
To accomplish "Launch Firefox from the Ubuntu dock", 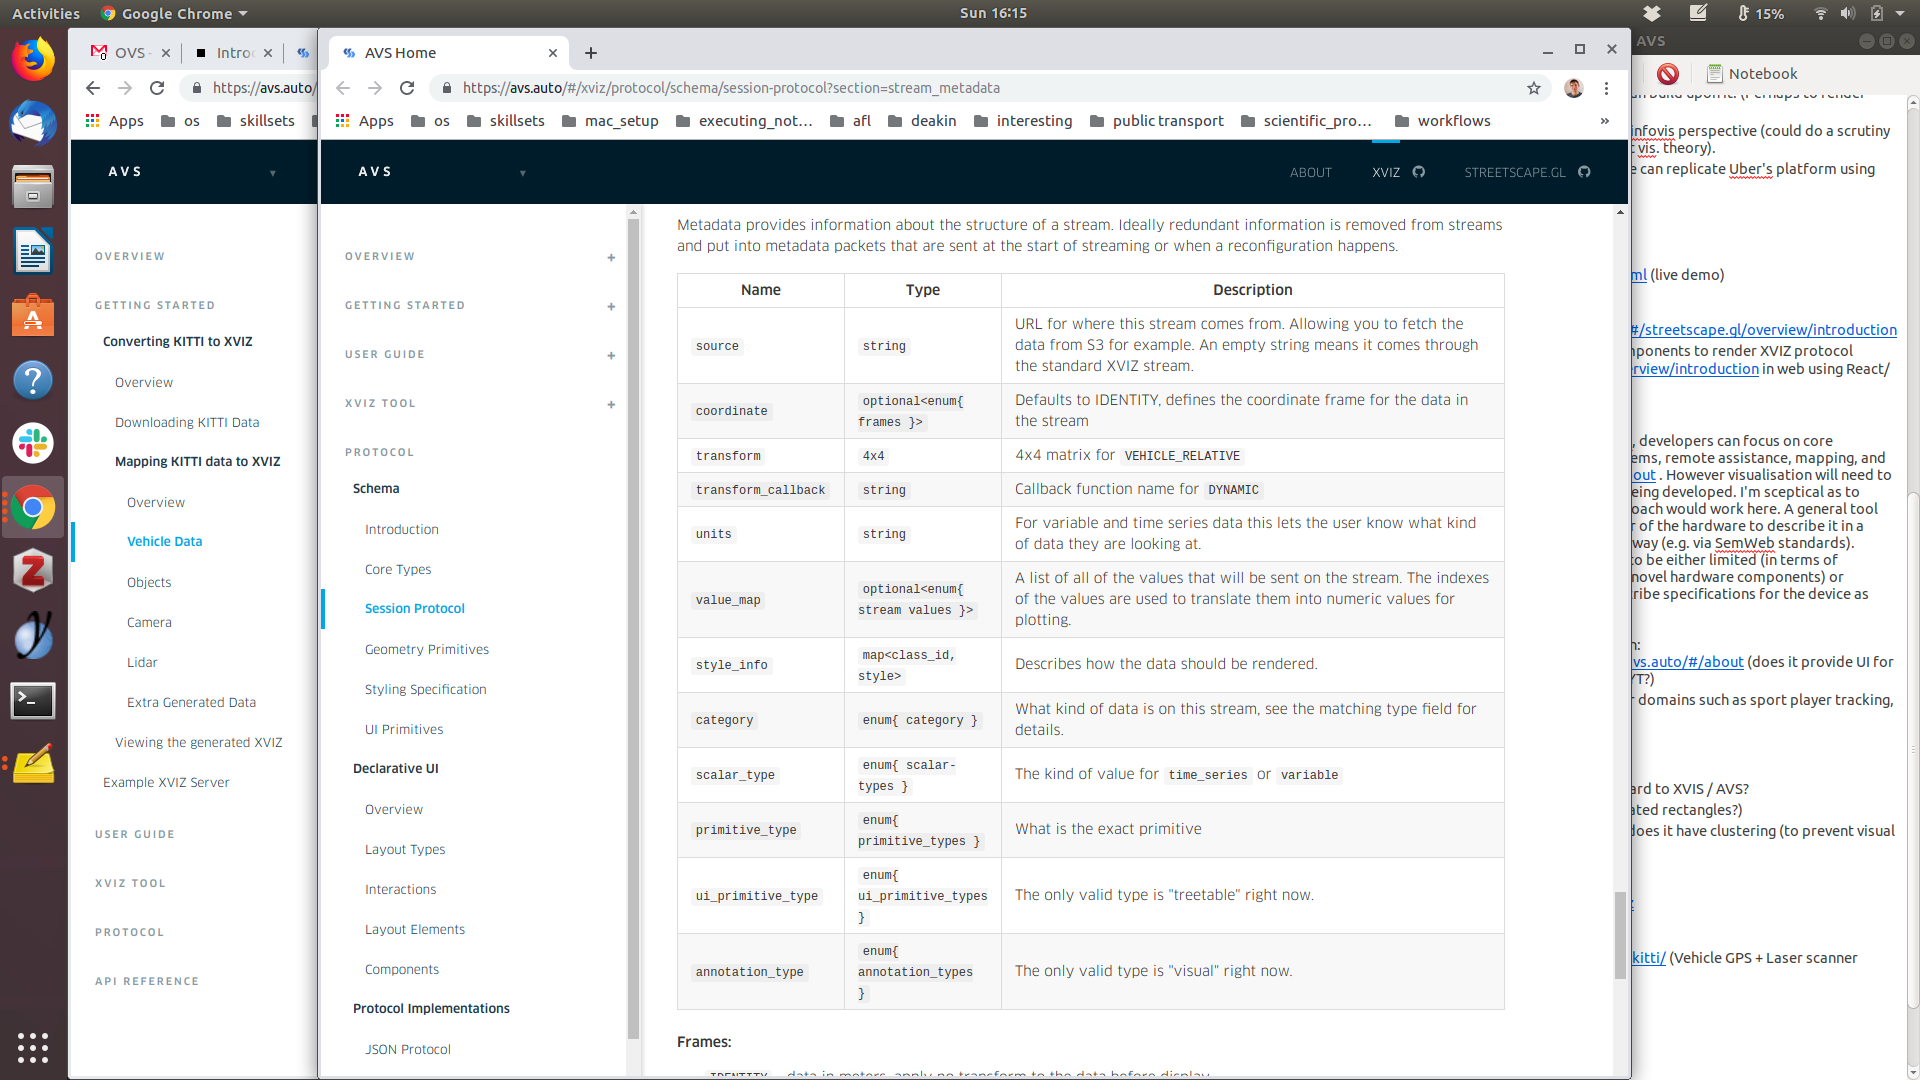I will click(x=32, y=59).
